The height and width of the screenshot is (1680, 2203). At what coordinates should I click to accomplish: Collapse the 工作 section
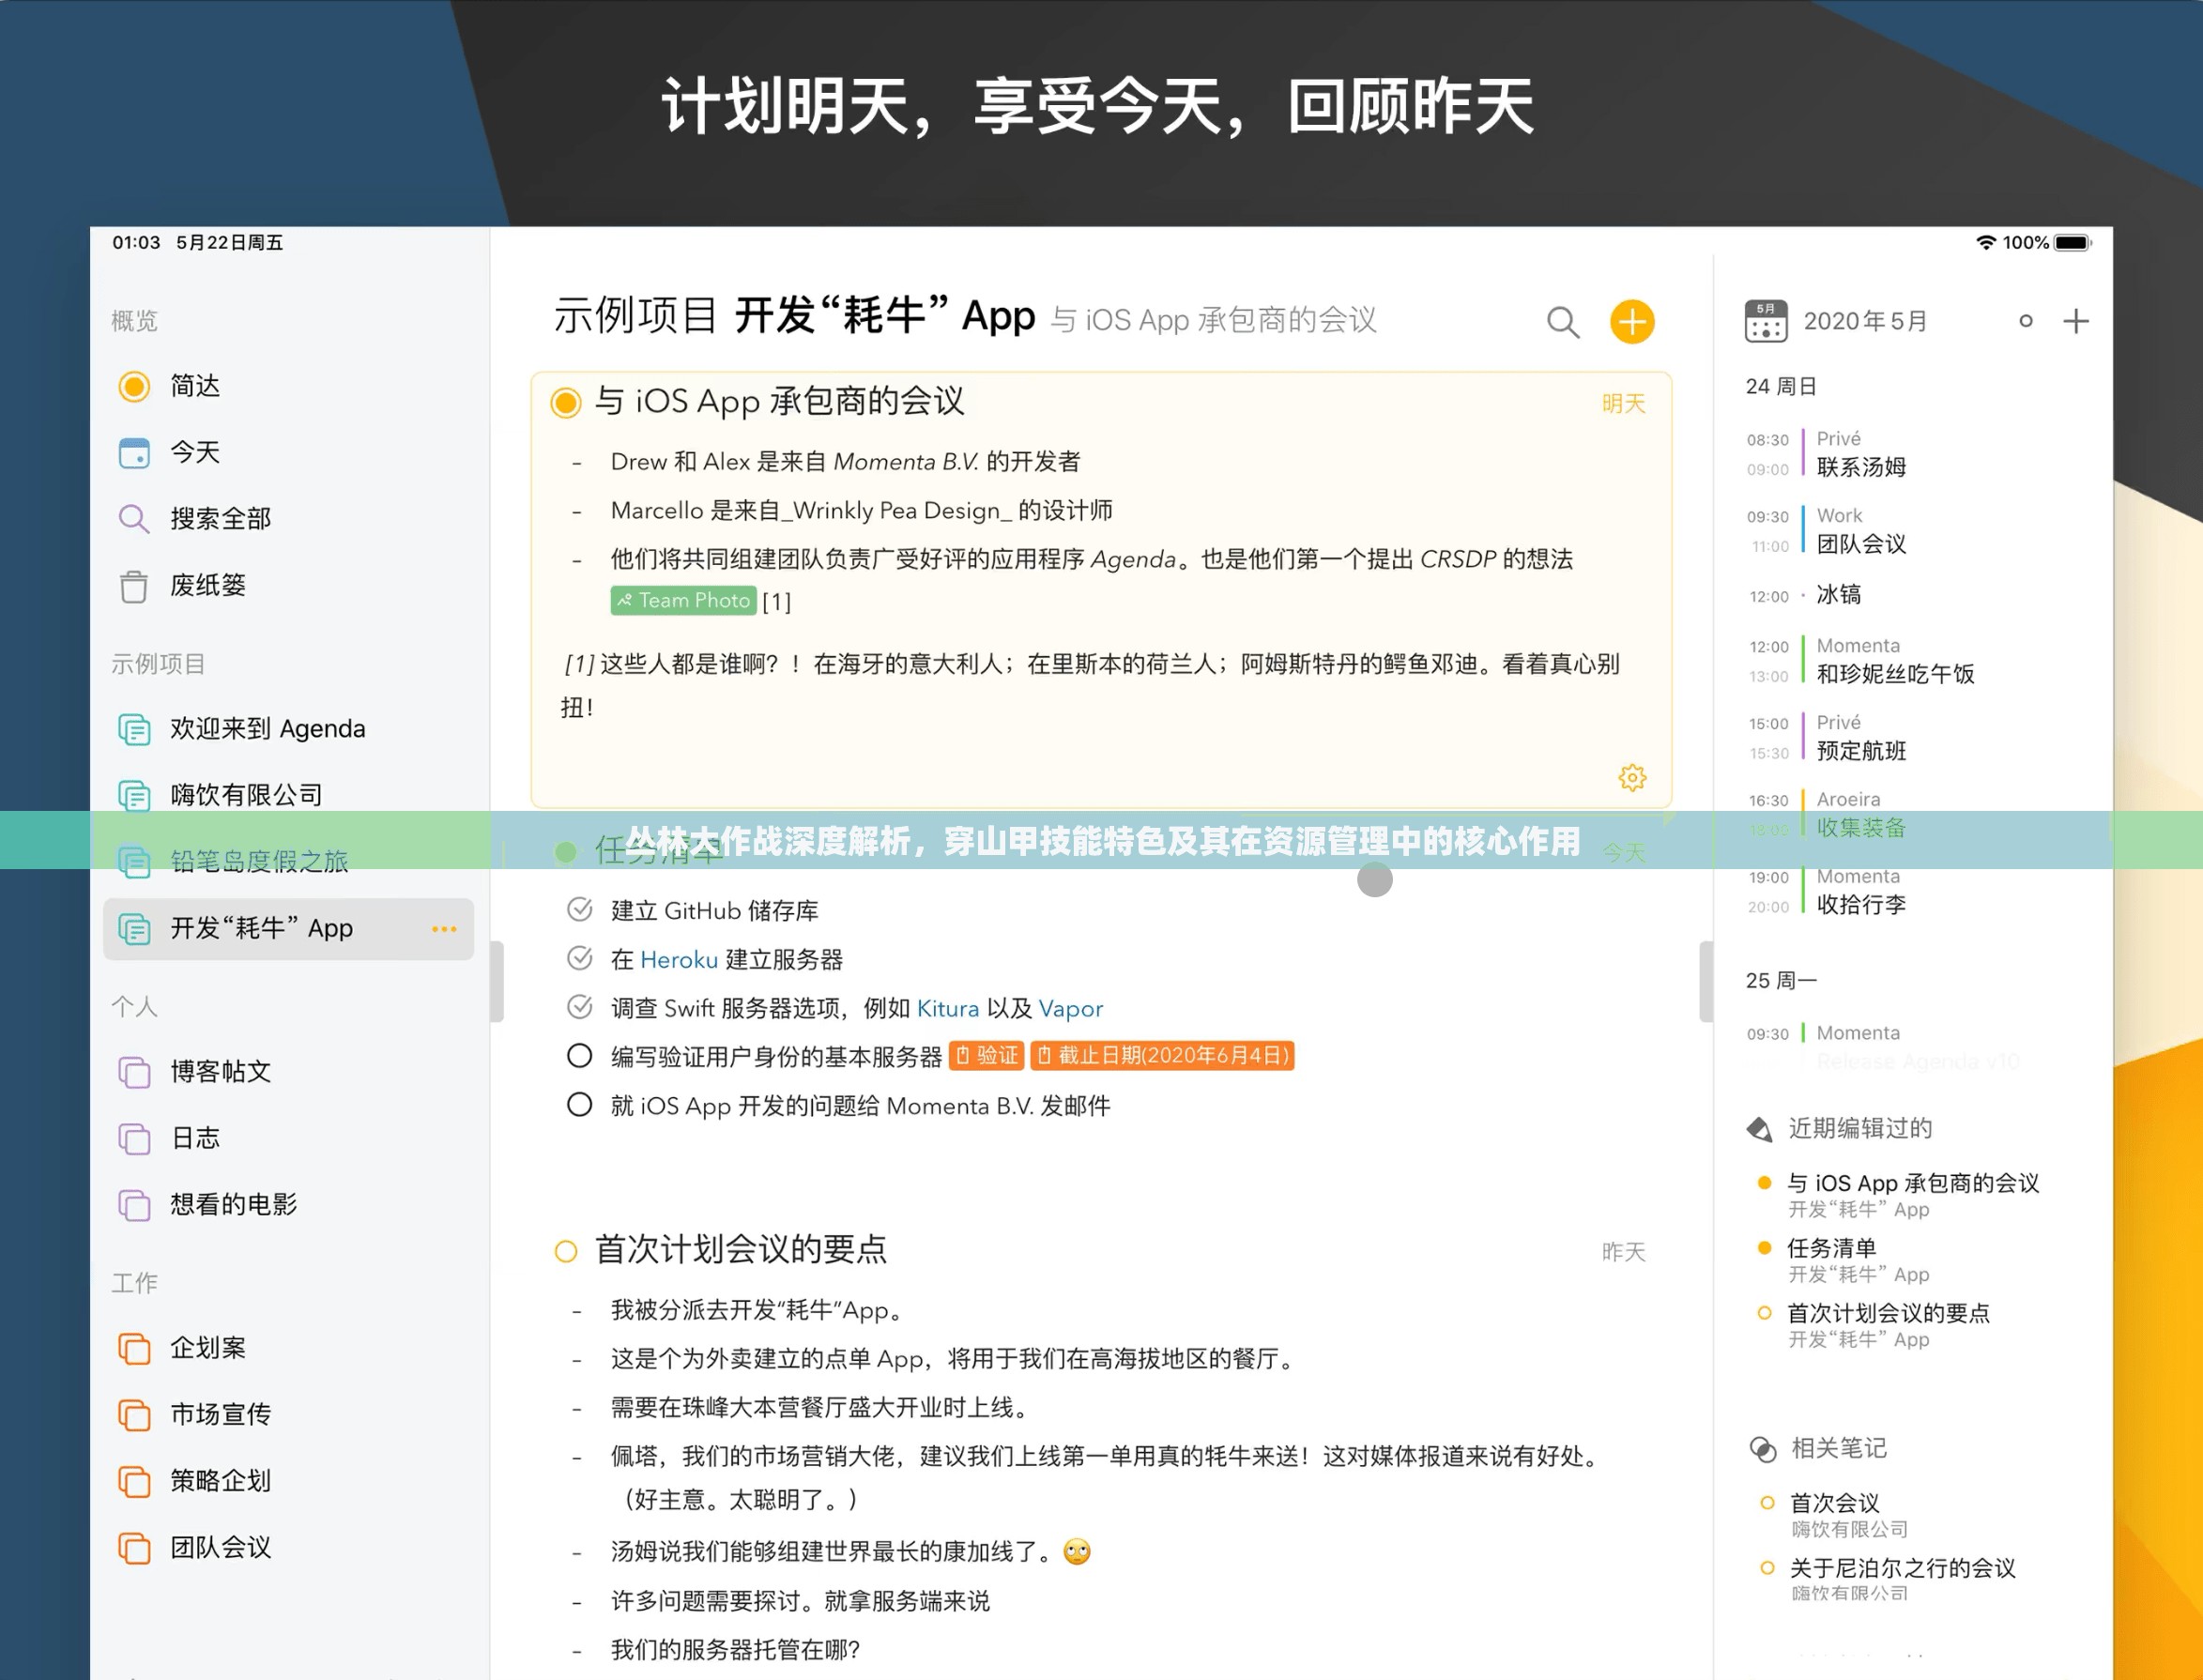coord(134,1281)
